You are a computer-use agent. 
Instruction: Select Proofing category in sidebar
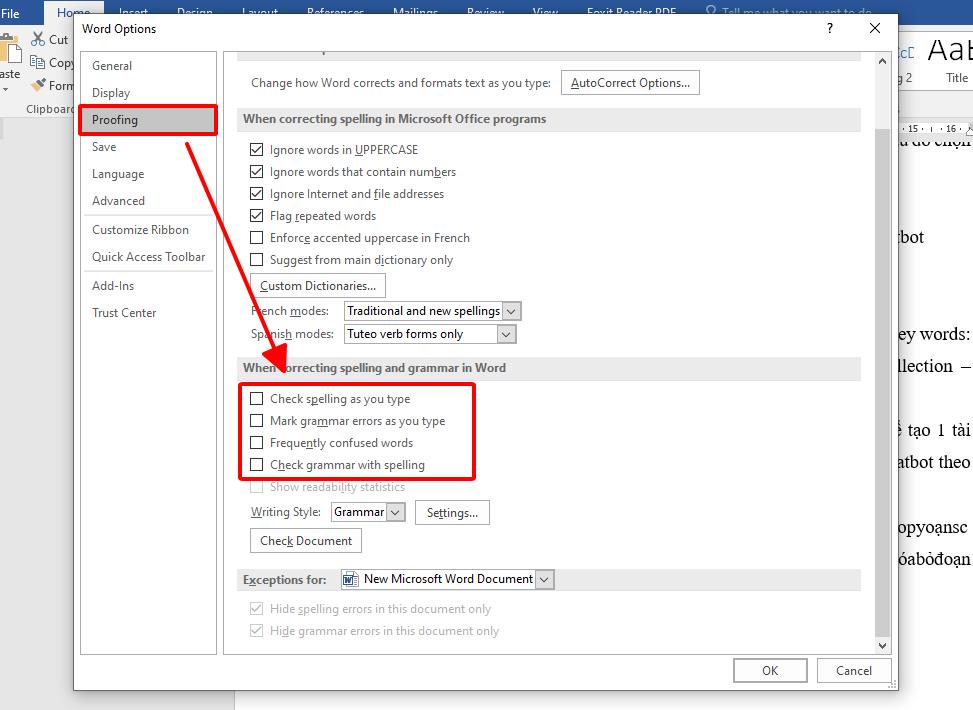pos(148,120)
